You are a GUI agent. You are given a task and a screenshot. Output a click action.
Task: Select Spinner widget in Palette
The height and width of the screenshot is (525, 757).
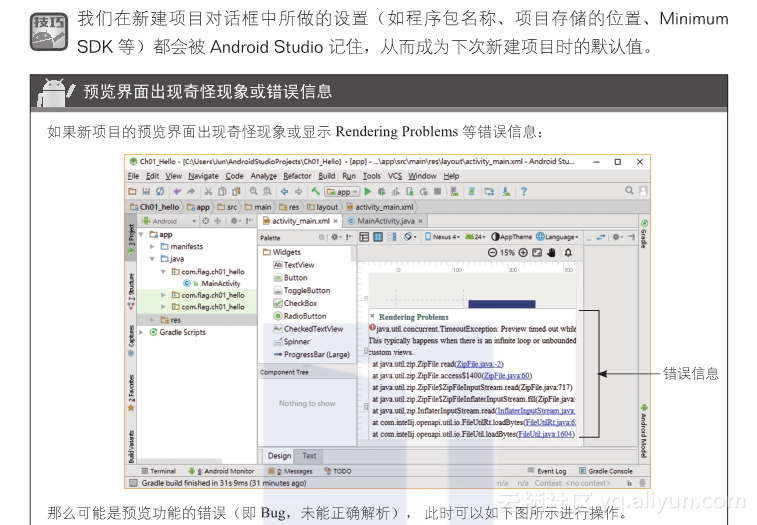(x=291, y=341)
